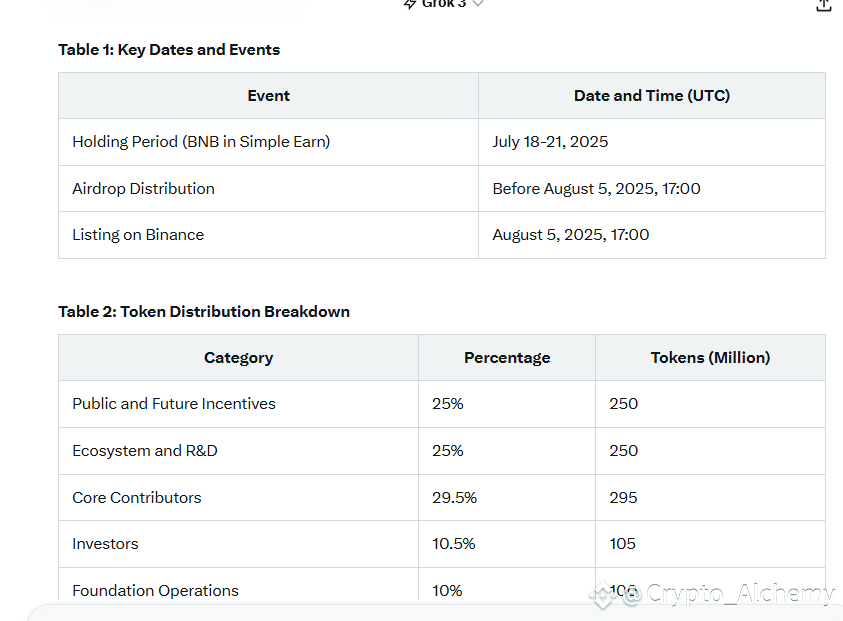Click the share upload icon

coord(824,5)
